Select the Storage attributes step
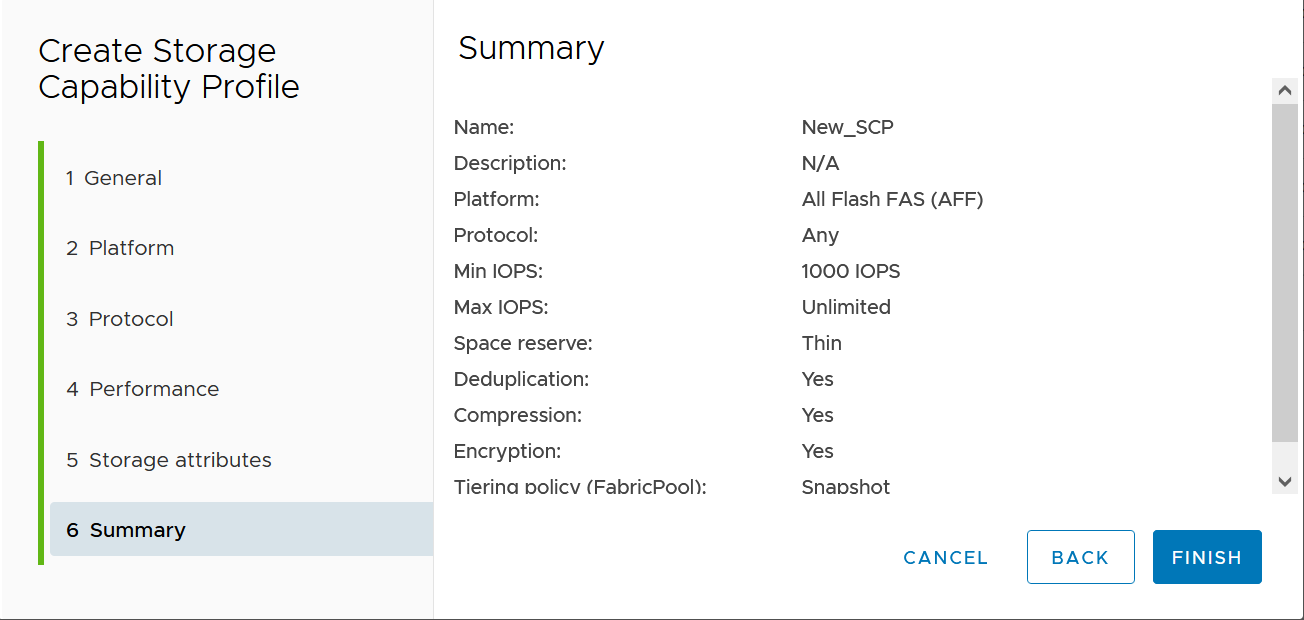 click(x=169, y=460)
